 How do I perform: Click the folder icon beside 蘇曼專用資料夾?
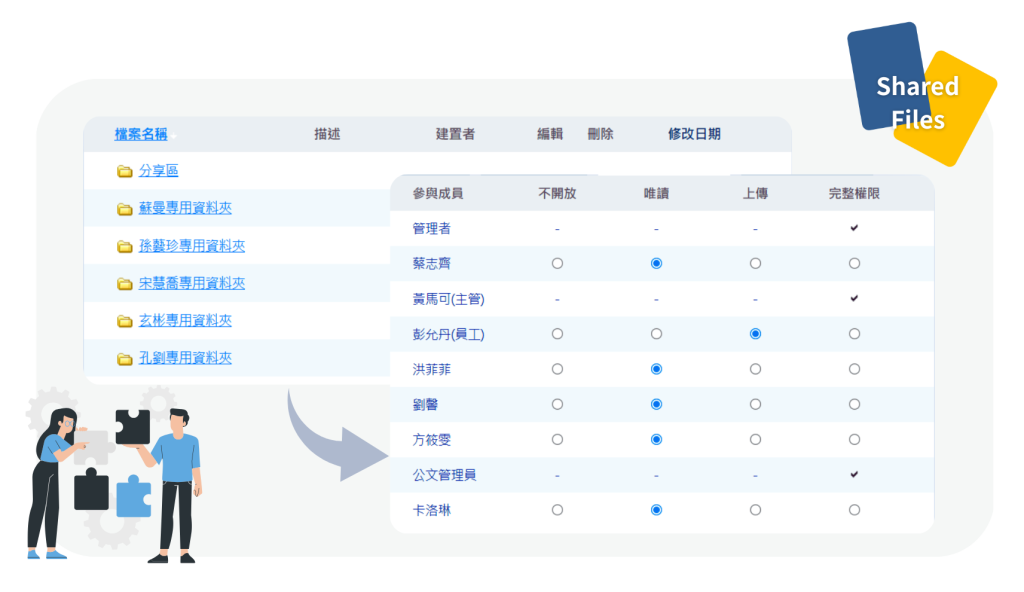(x=125, y=209)
